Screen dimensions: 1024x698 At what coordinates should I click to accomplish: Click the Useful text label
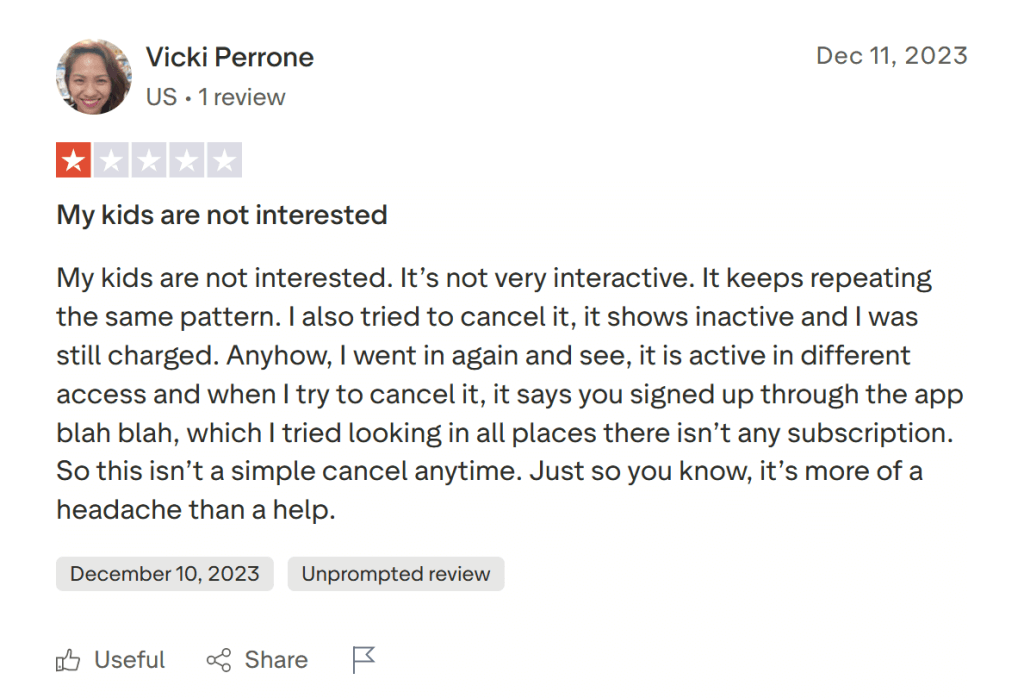129,659
